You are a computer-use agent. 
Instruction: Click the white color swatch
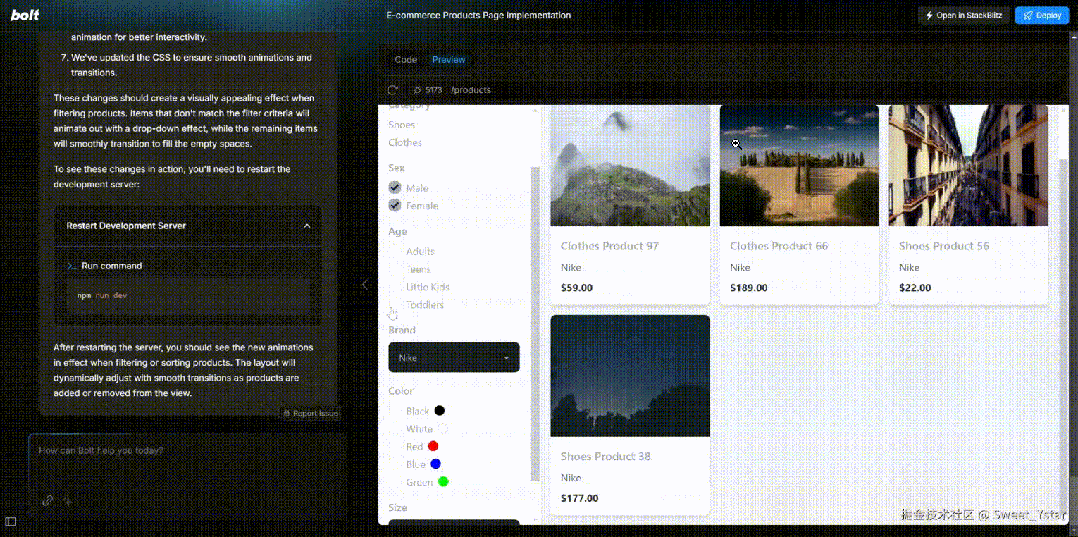pyautogui.click(x=443, y=428)
